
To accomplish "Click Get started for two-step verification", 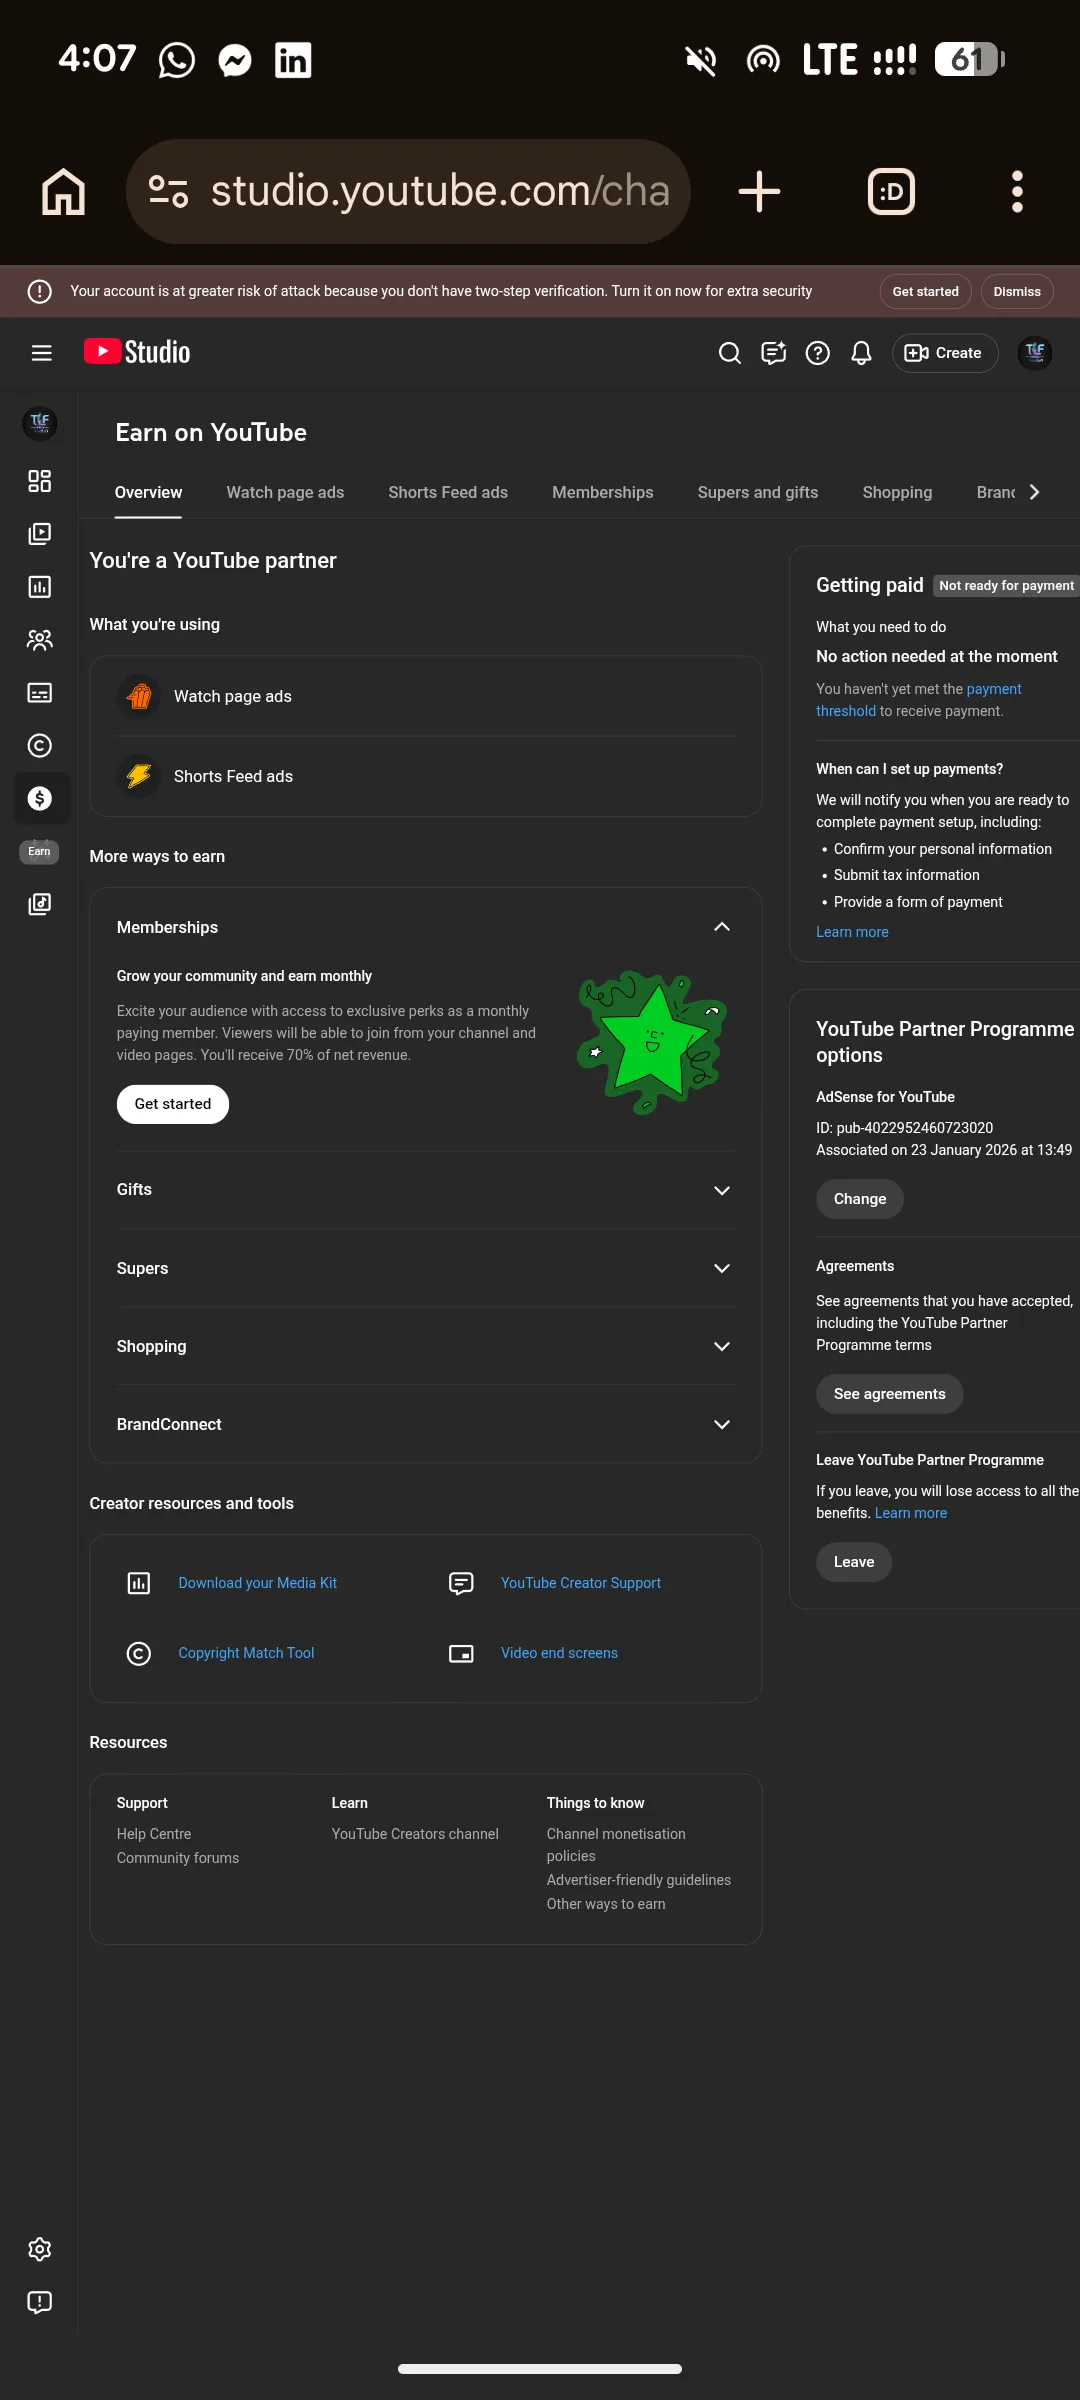I will (x=926, y=292).
